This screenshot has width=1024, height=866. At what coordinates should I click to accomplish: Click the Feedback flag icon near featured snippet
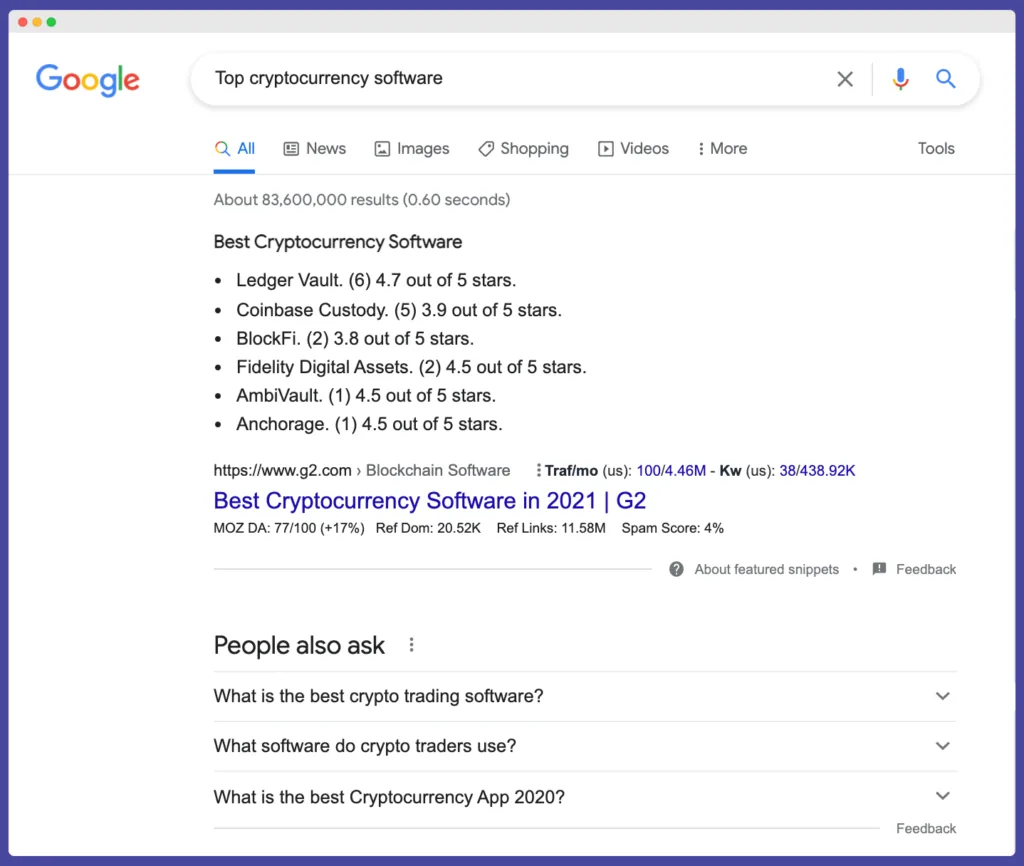coord(879,569)
